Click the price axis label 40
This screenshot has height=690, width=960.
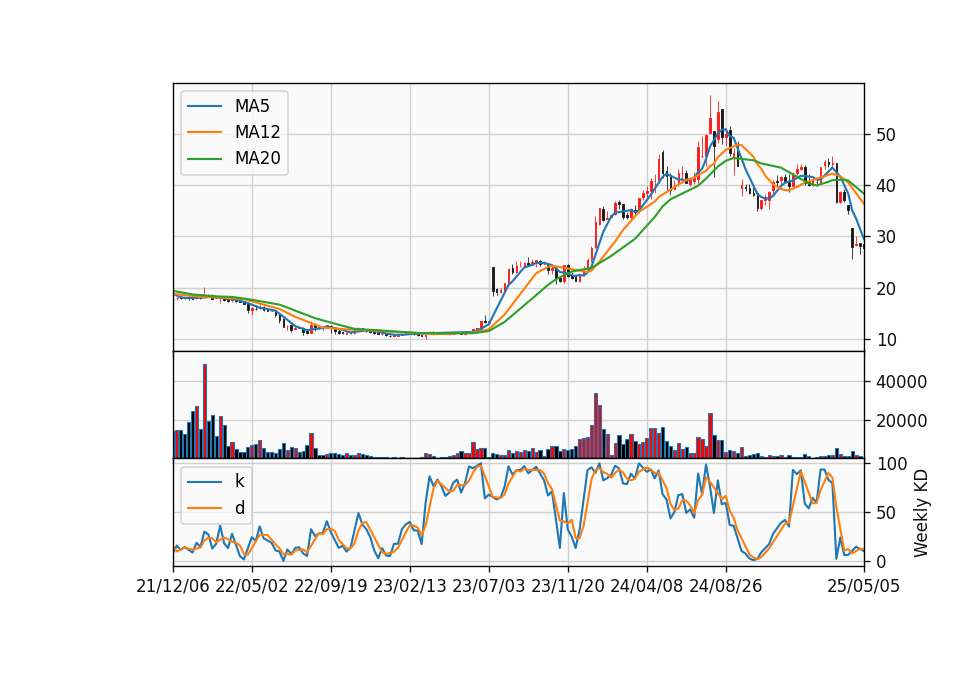pos(886,186)
